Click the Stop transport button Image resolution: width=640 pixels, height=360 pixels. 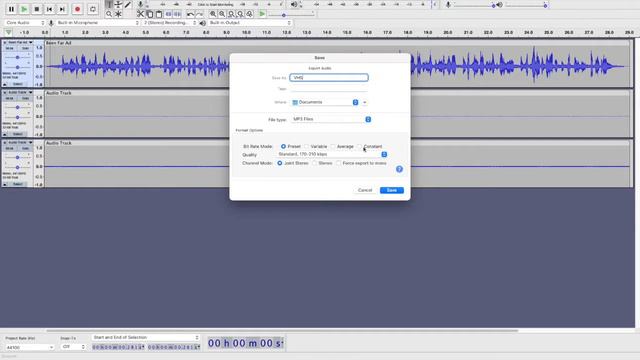click(x=37, y=9)
